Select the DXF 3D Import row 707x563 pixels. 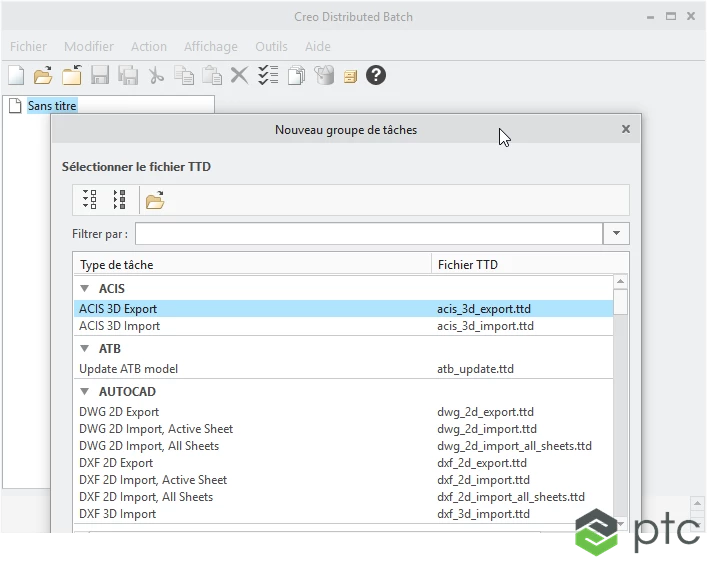tap(343, 514)
